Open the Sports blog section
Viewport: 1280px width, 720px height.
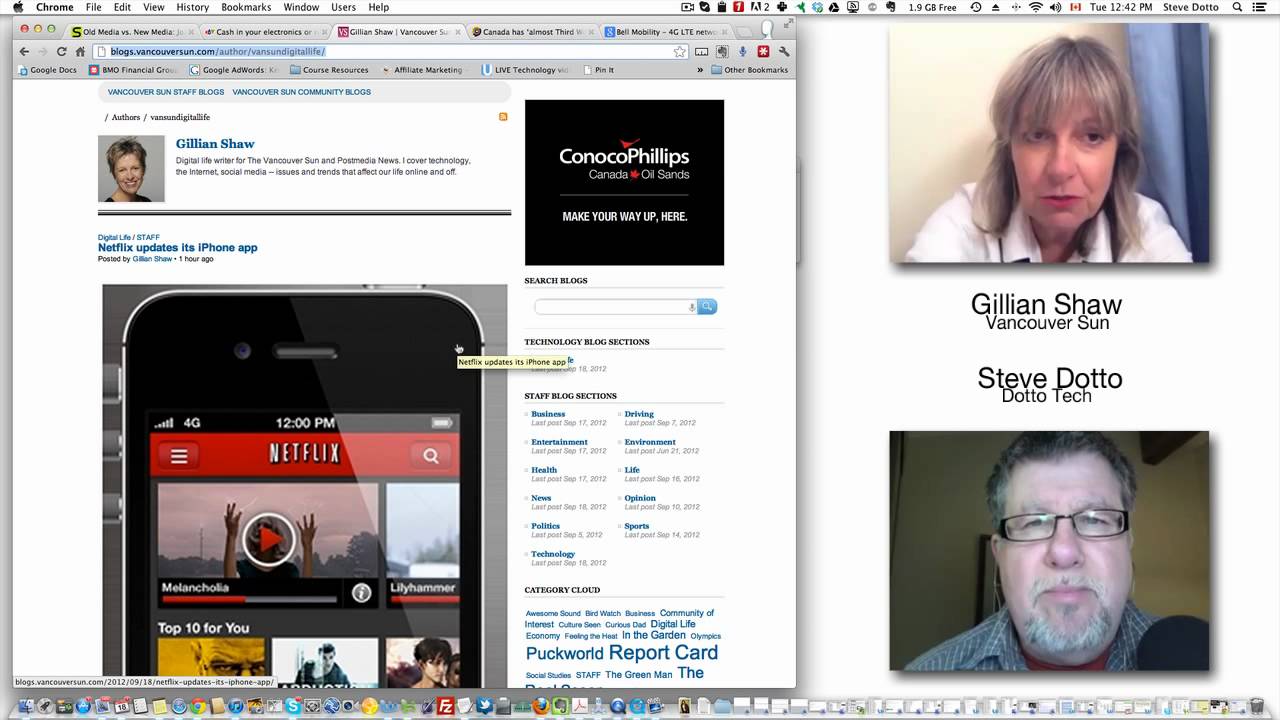coord(637,526)
